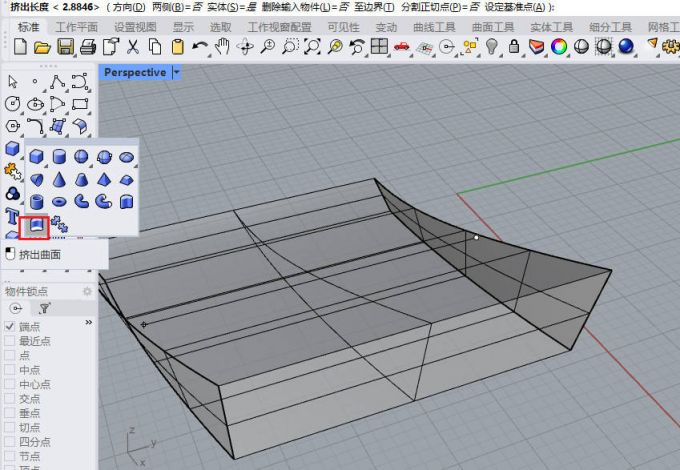Click the Cut scissors icon

coord(133,46)
